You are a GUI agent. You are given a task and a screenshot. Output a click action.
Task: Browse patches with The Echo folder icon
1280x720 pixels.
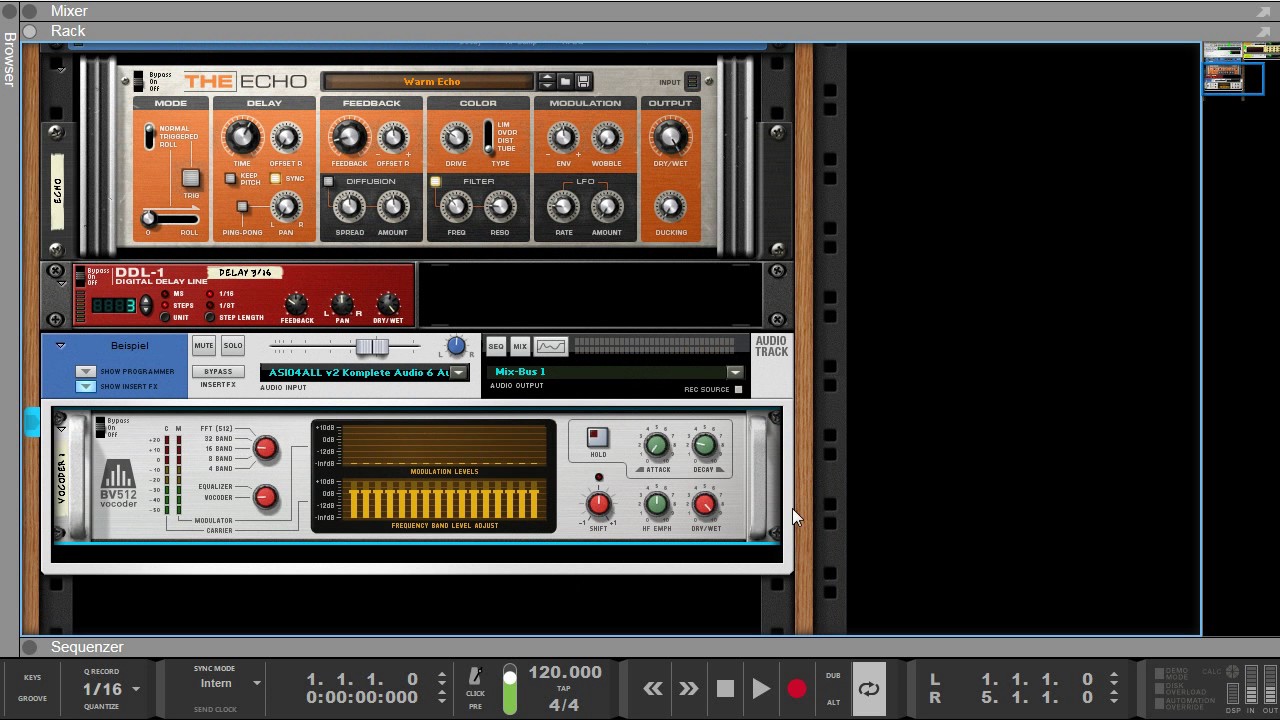pos(565,82)
